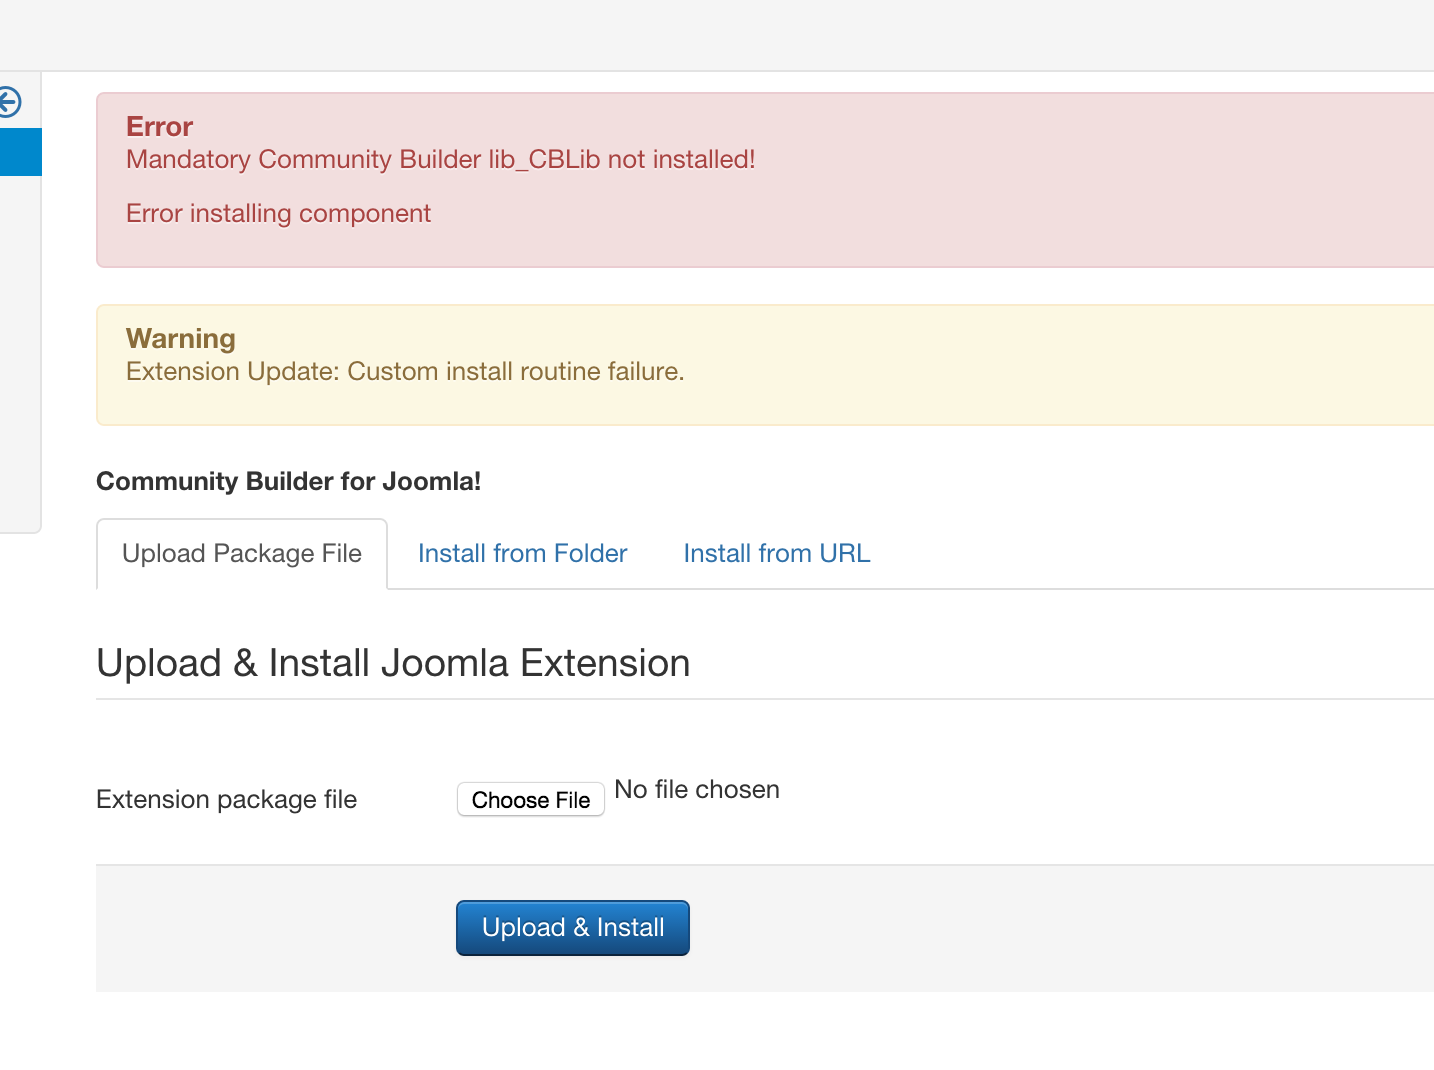This screenshot has height=1070, width=1434.
Task: Click the 'Community Builder for Joomla!' heading
Action: 289,482
